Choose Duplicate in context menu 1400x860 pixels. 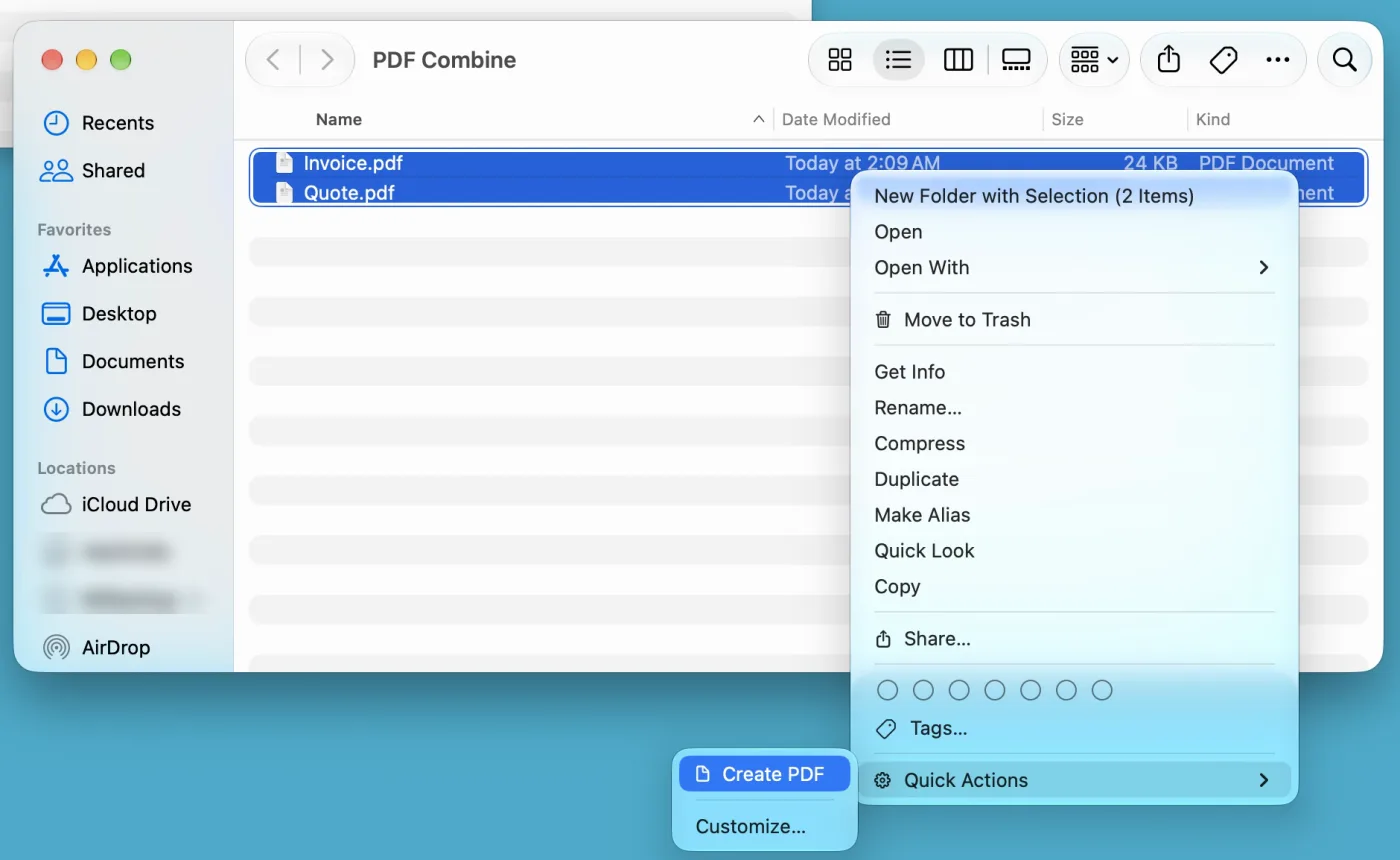[x=1074, y=480]
